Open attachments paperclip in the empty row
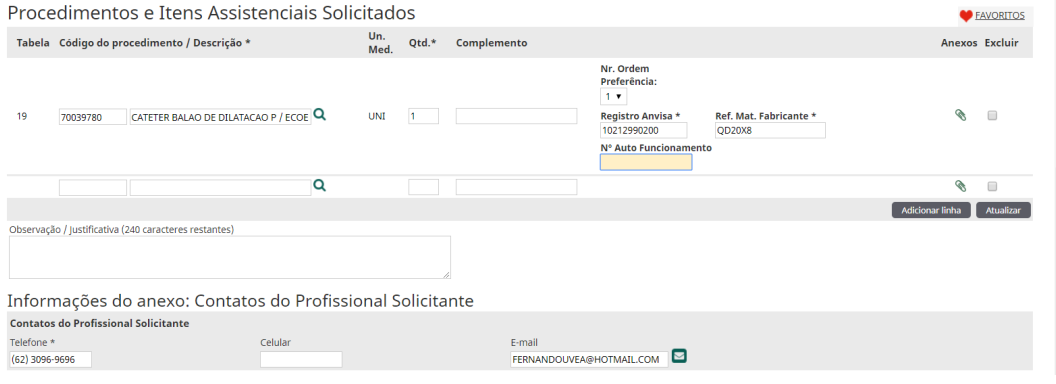 tap(960, 186)
